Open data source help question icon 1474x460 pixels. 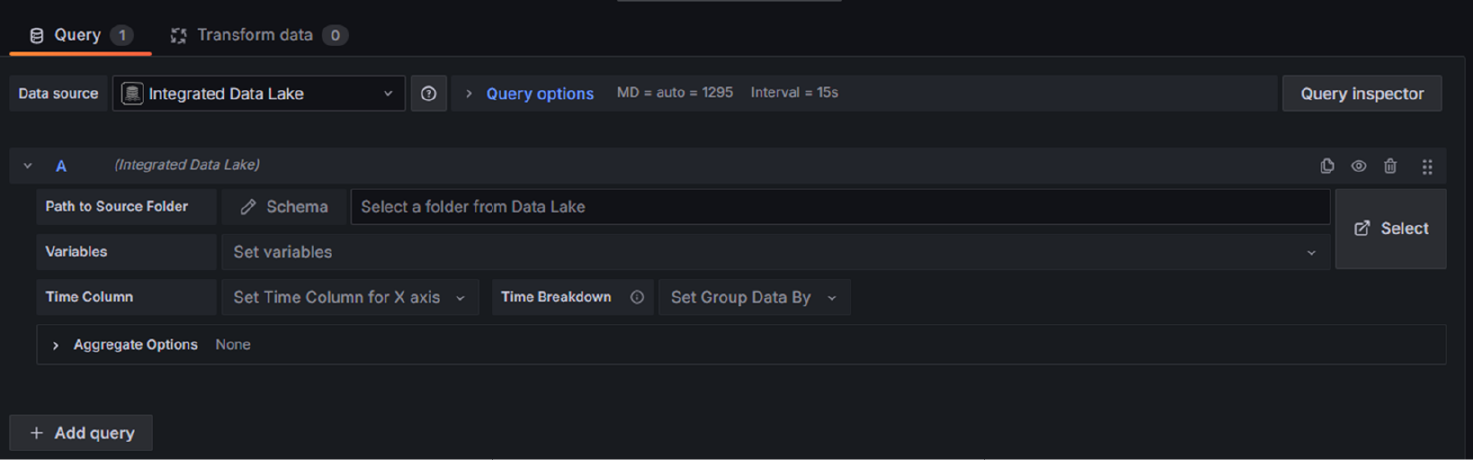tap(428, 93)
